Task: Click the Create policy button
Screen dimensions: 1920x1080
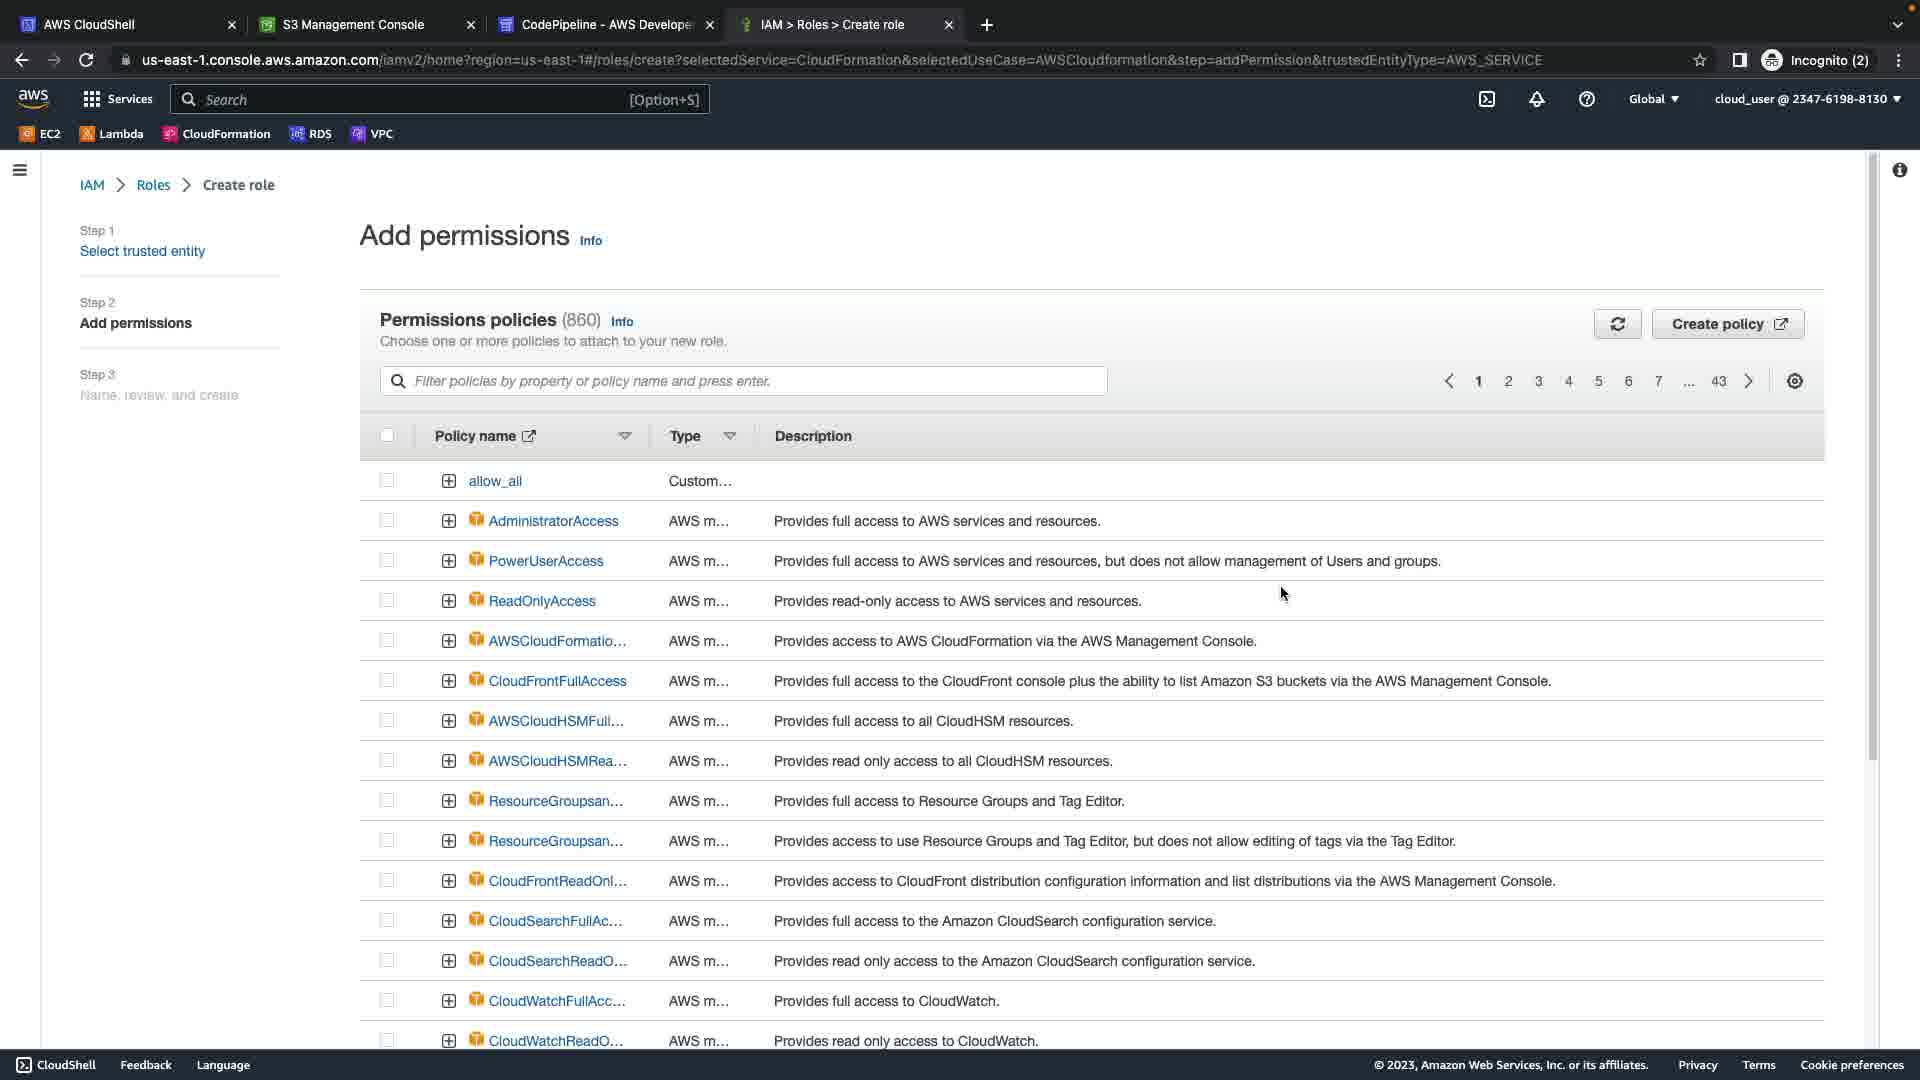Action: pos(1728,324)
